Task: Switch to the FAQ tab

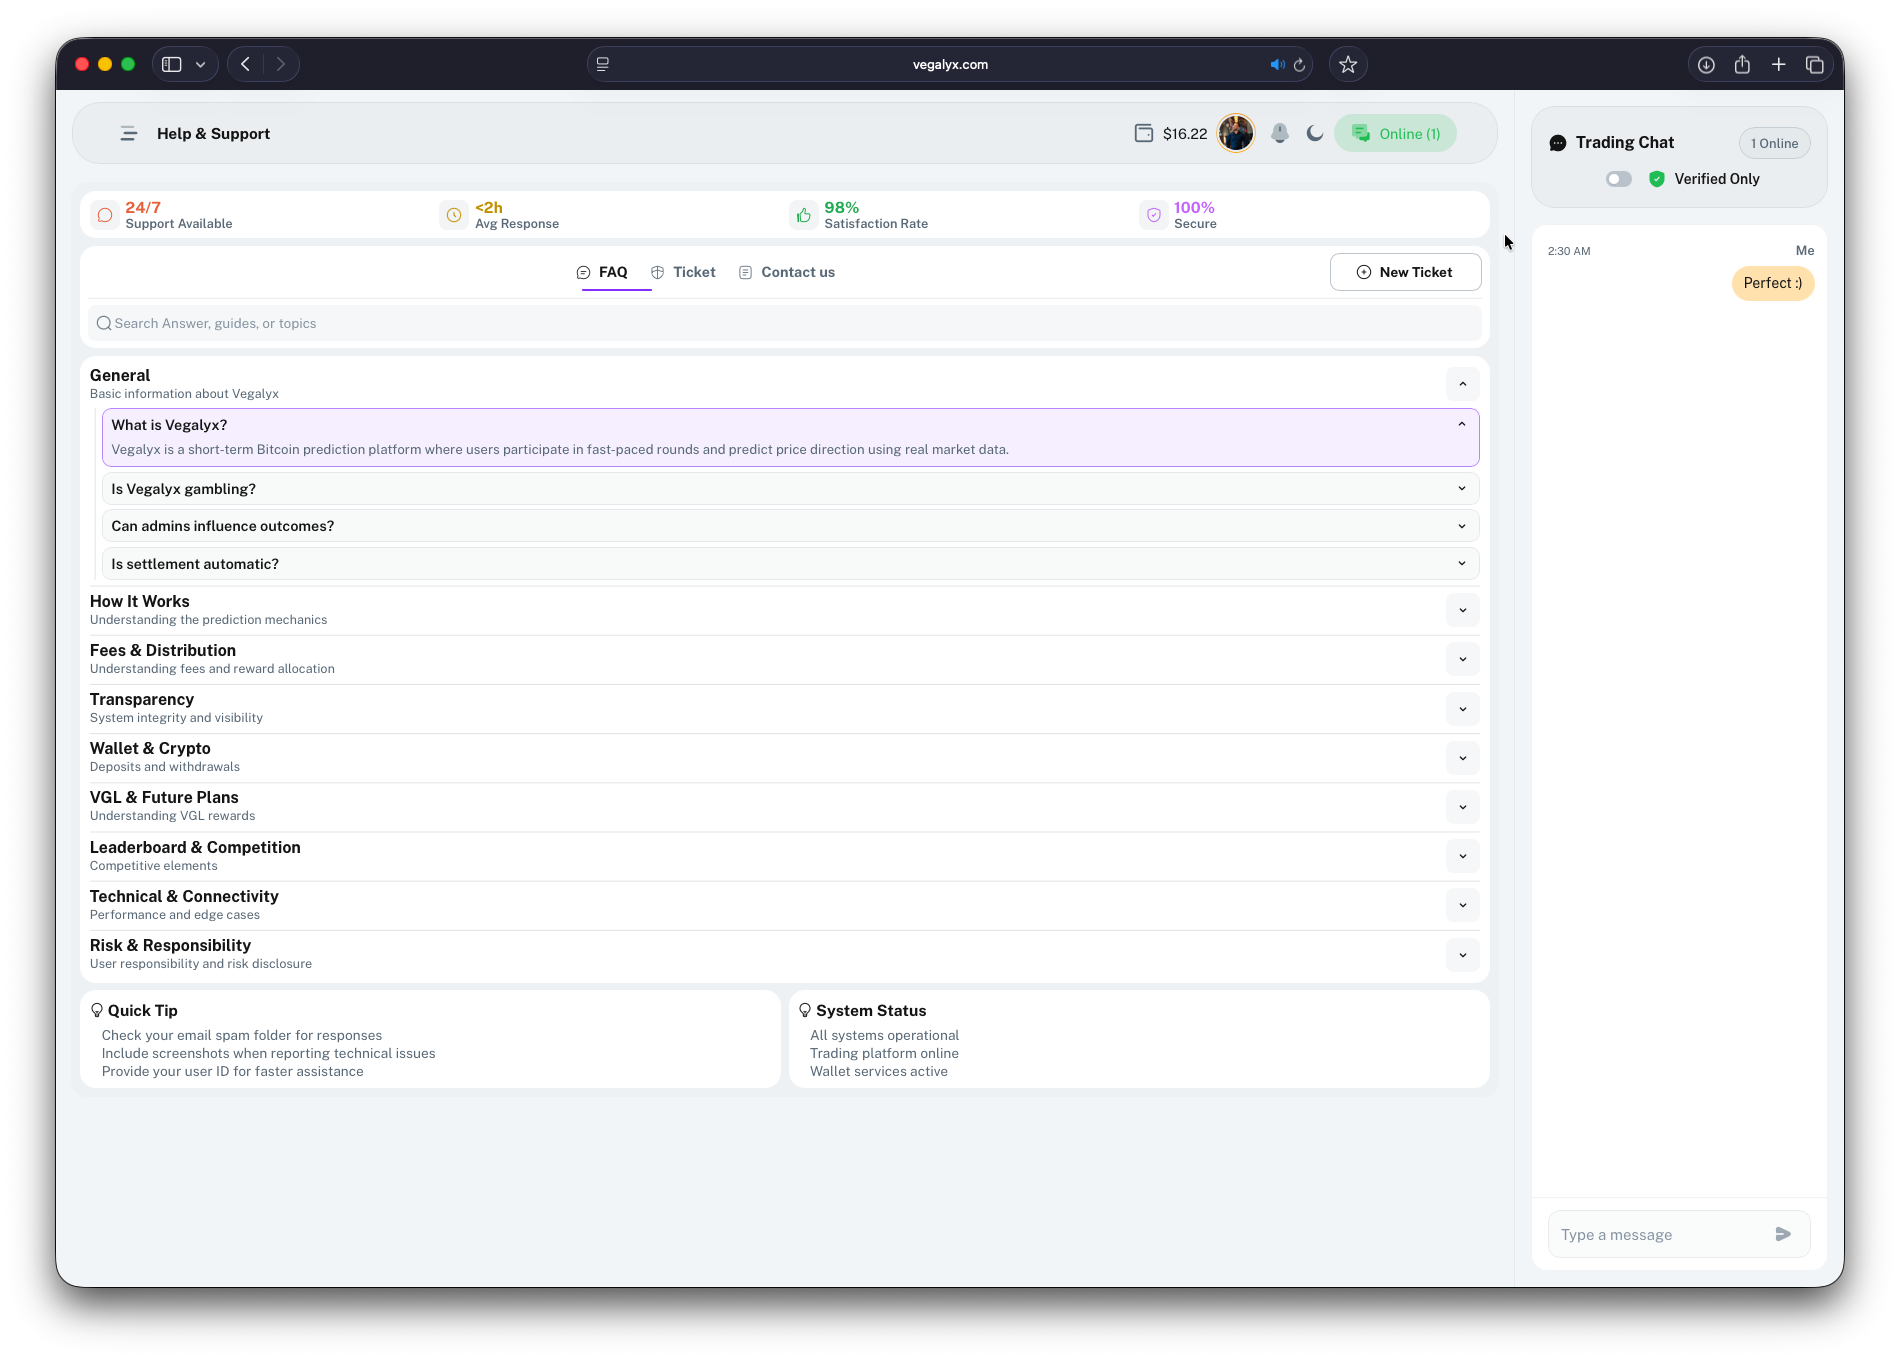Action: point(603,272)
